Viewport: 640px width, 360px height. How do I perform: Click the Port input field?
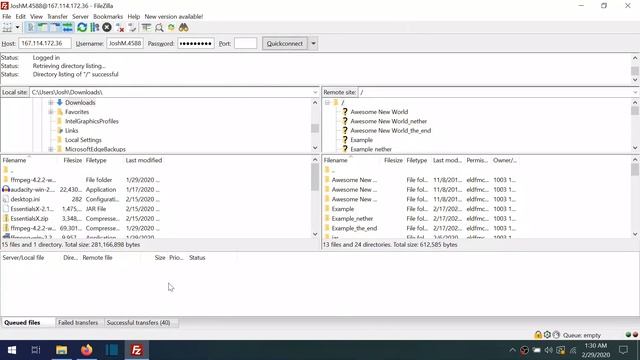click(245, 43)
